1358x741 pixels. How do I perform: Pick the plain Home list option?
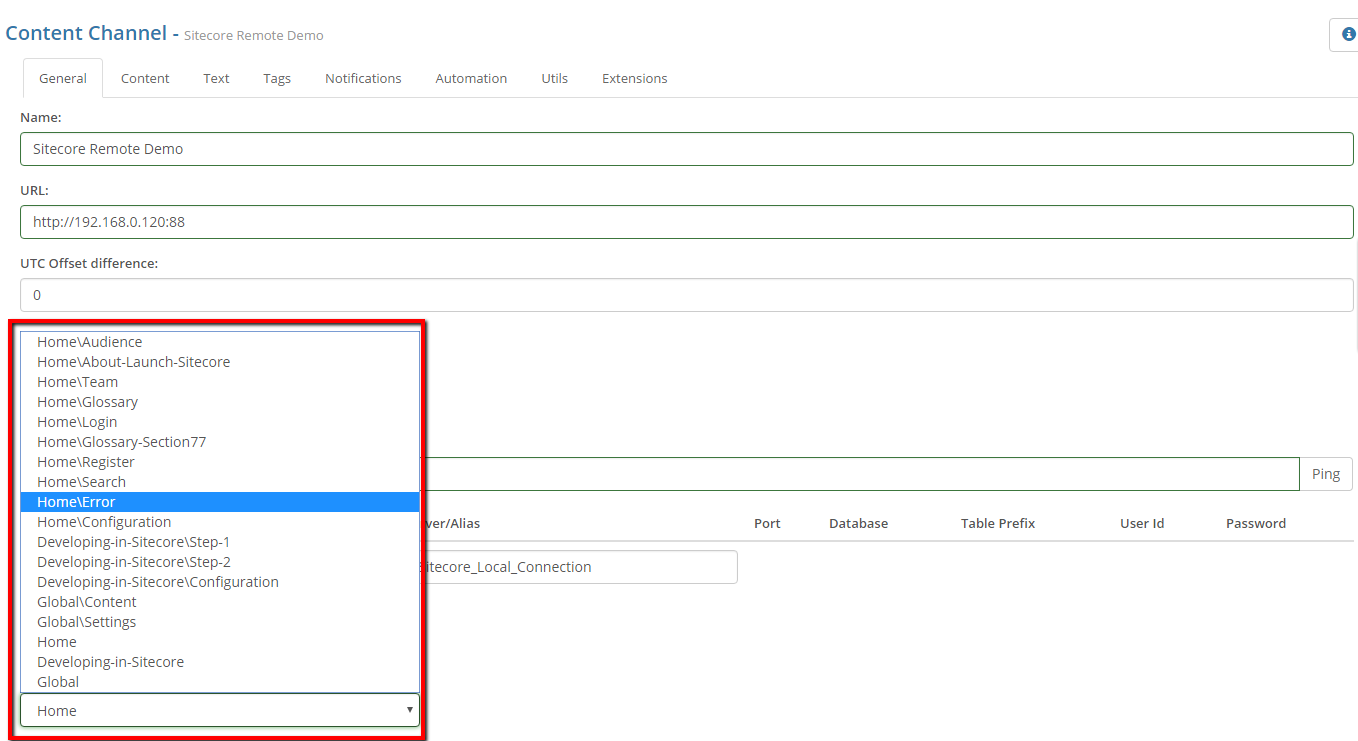pyautogui.click(x=220, y=642)
